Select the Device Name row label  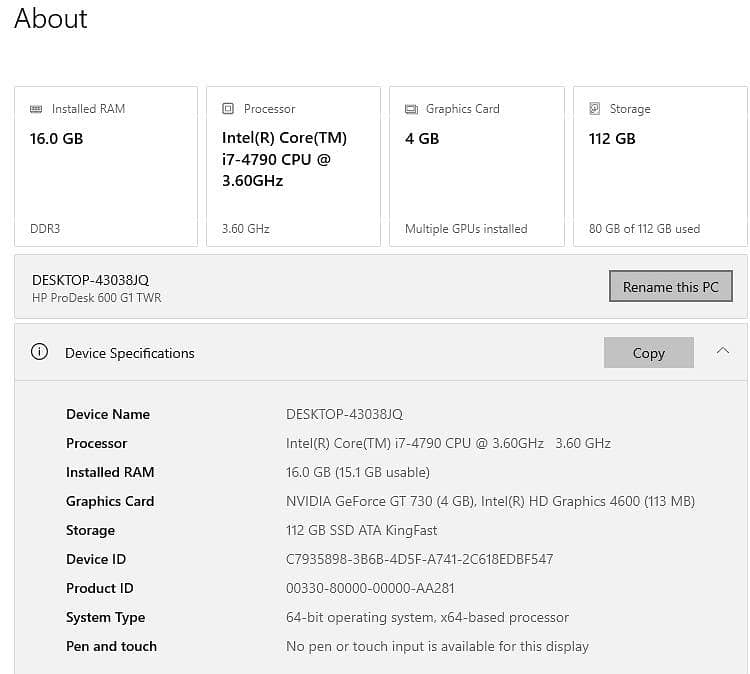coord(108,414)
